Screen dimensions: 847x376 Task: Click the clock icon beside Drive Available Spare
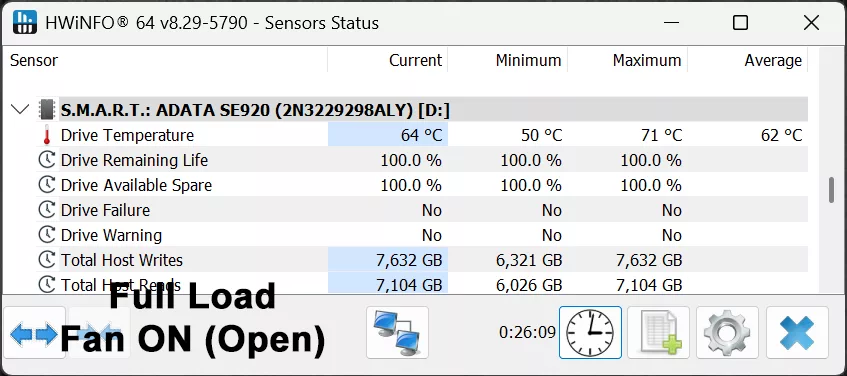pos(47,185)
